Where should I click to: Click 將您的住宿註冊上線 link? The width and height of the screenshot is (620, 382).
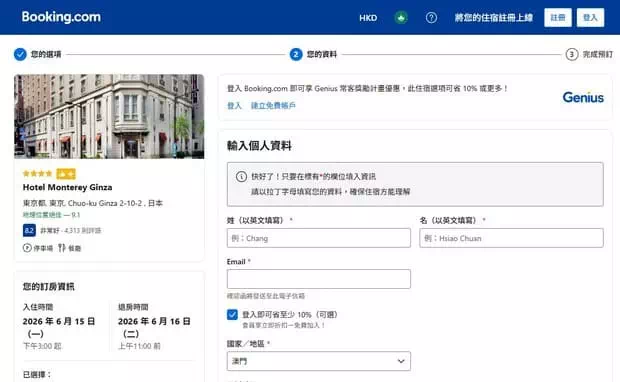point(493,18)
